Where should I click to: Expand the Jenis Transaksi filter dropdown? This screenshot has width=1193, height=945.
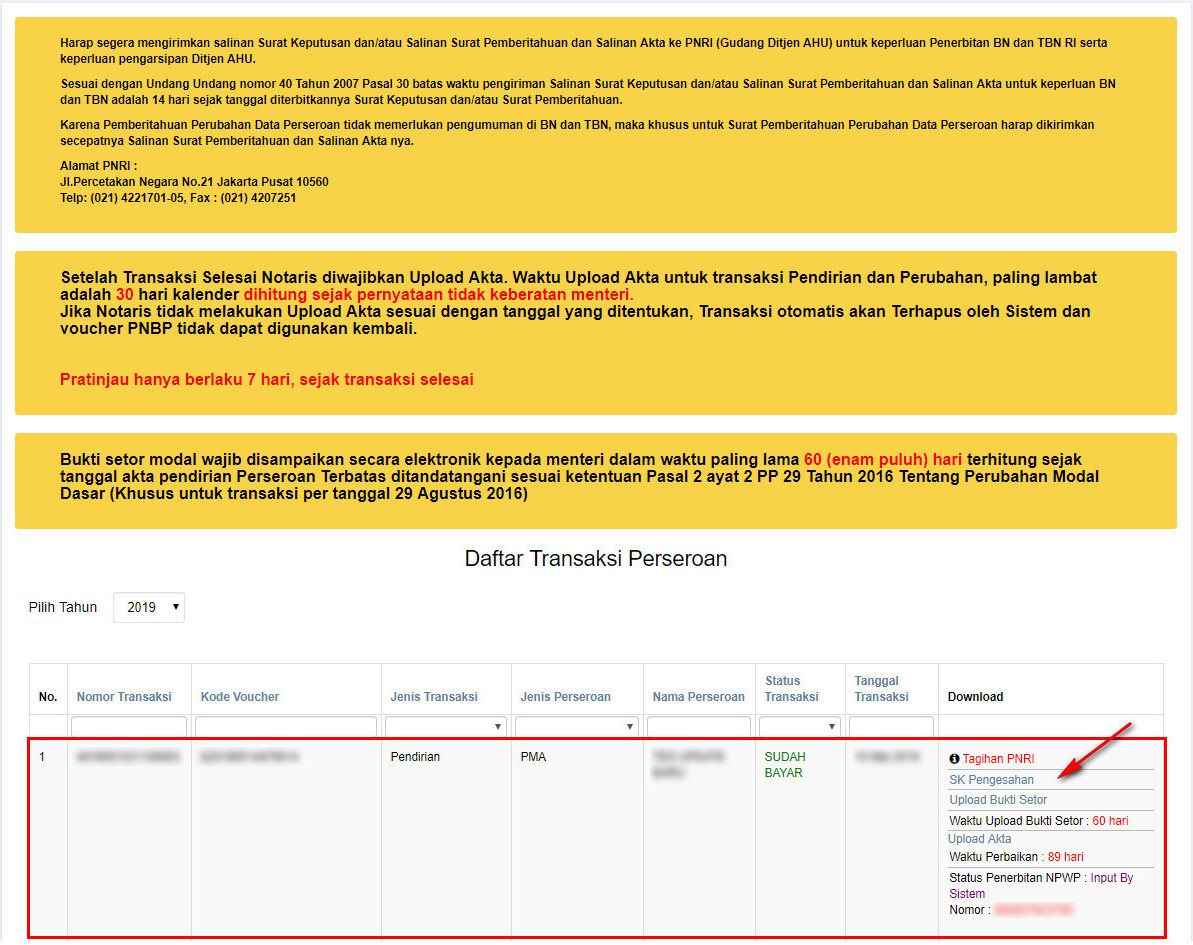point(445,727)
